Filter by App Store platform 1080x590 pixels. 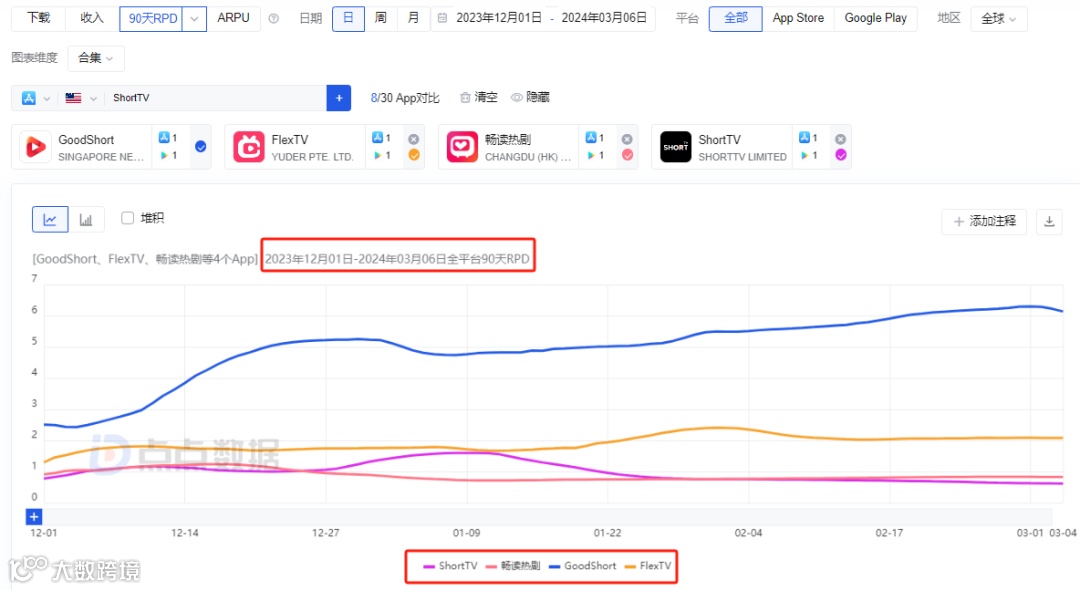(798, 18)
